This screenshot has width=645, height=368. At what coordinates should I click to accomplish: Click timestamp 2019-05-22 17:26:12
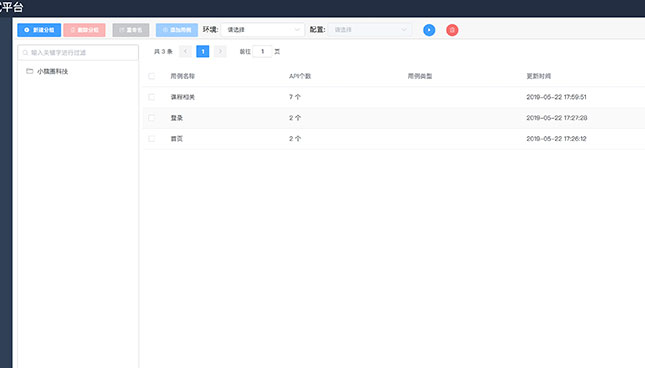(x=556, y=139)
